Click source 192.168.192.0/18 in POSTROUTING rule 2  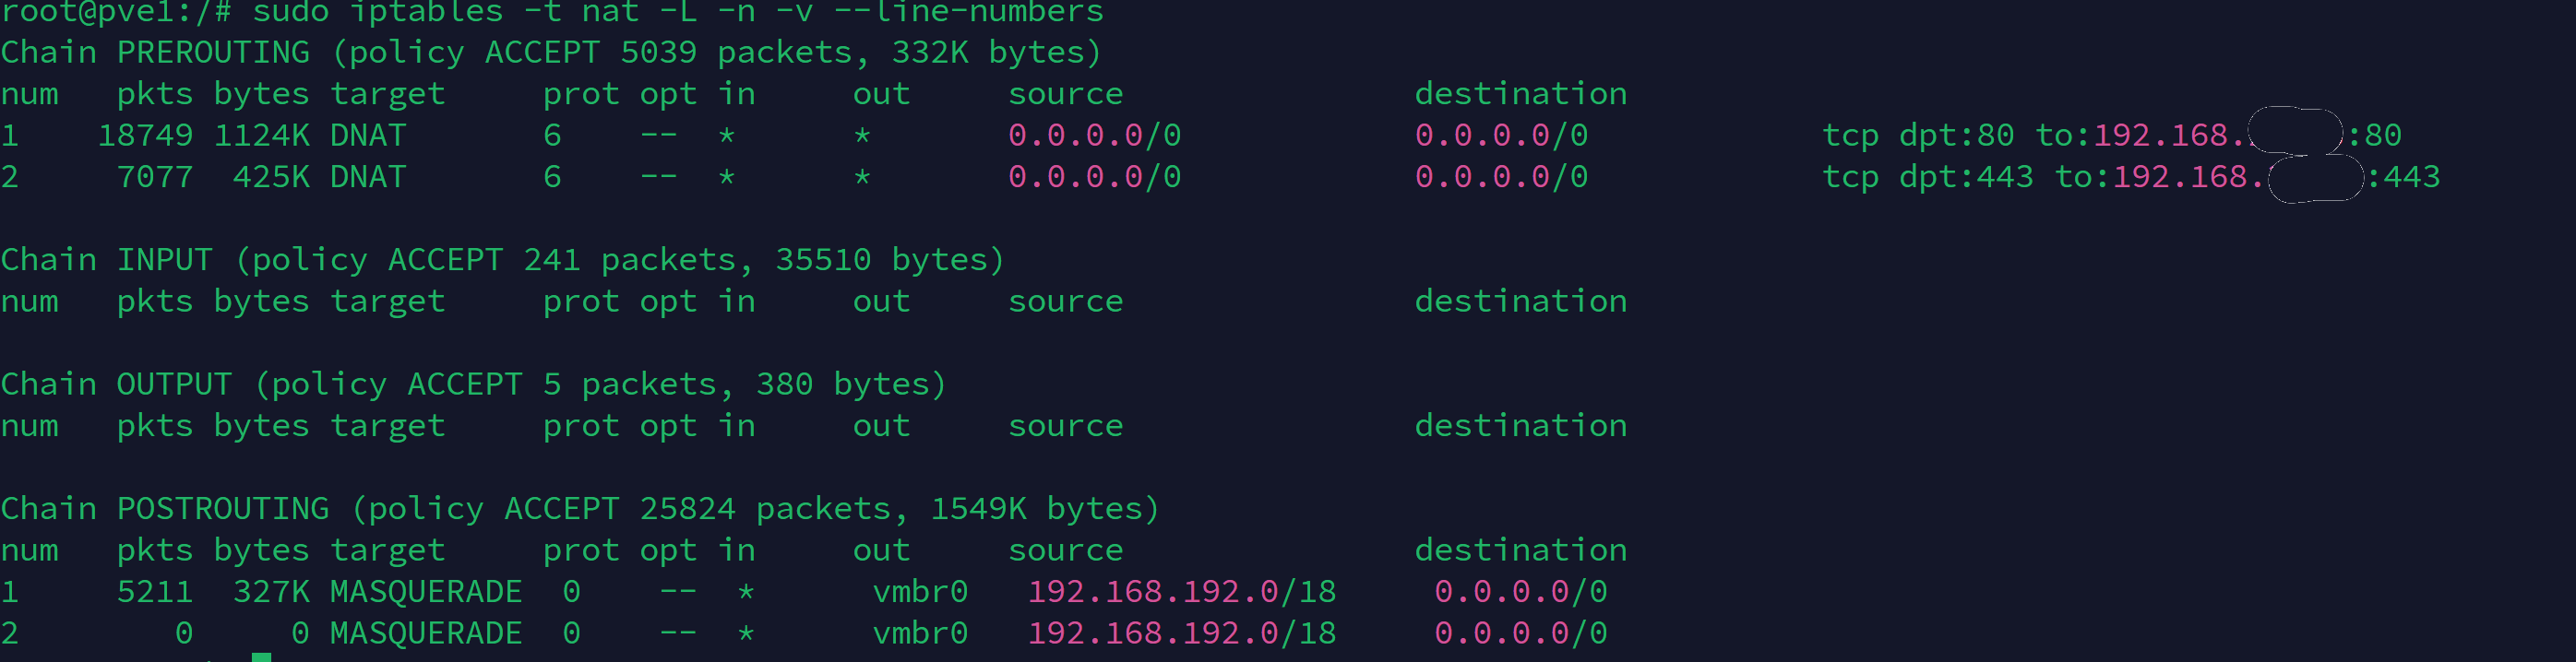[1182, 634]
